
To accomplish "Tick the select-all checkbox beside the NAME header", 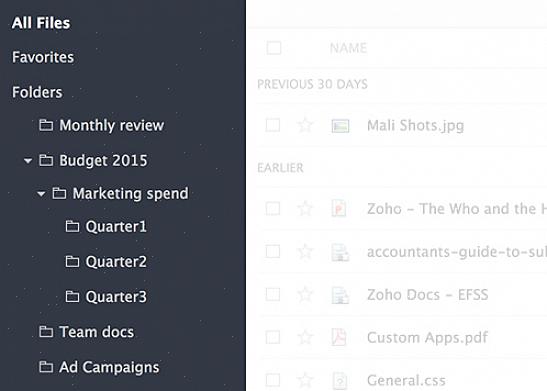I will pos(274,48).
